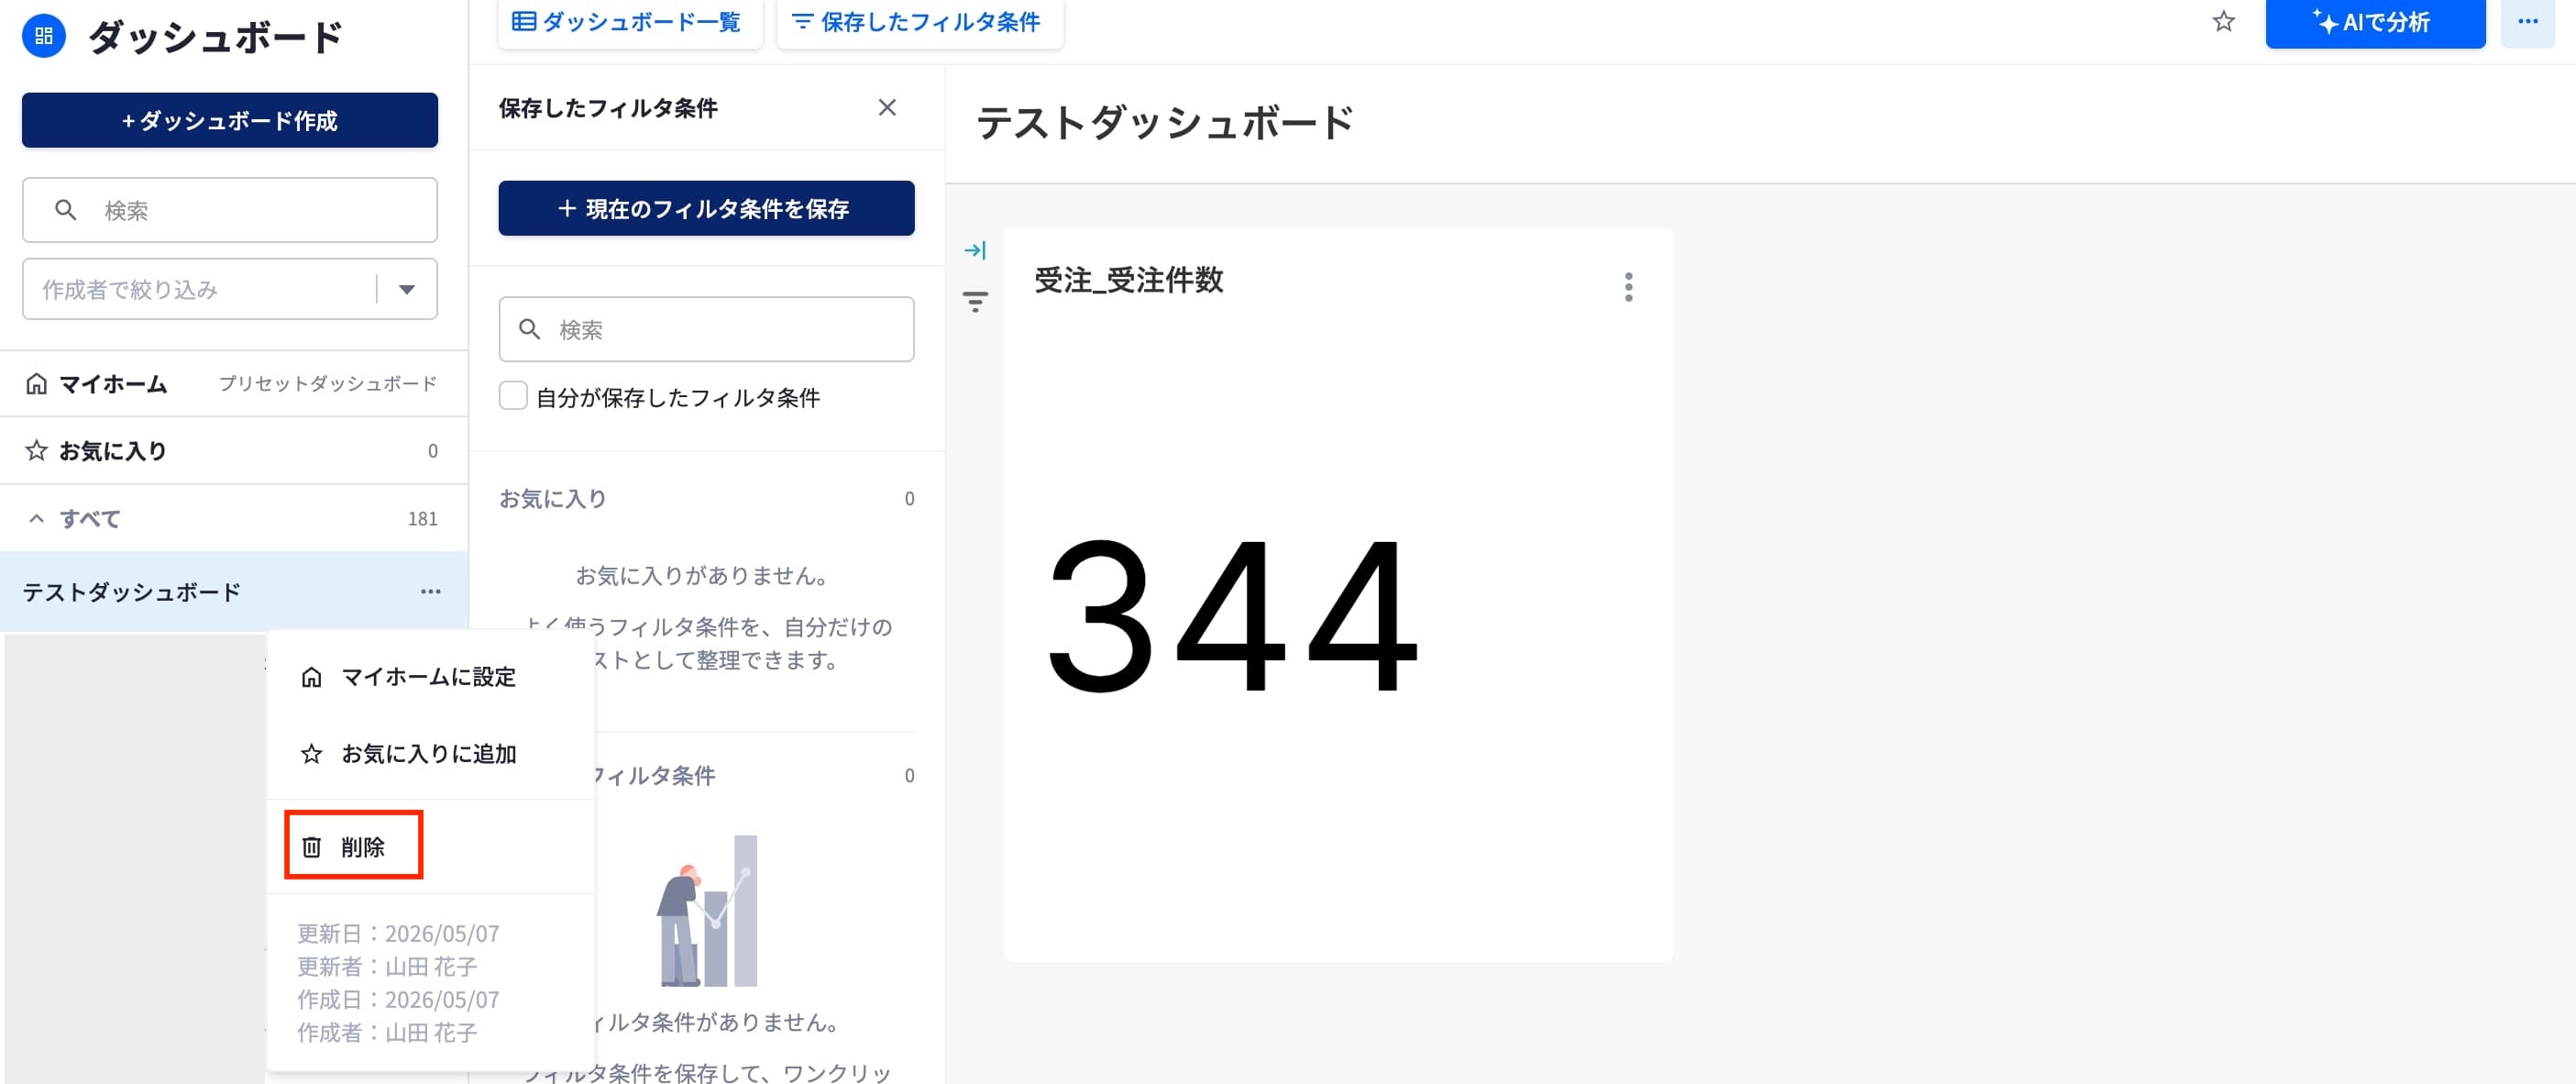Screen dimensions: 2576x1084
Task: Click the expand panel arrow icon
Action: click(975, 250)
